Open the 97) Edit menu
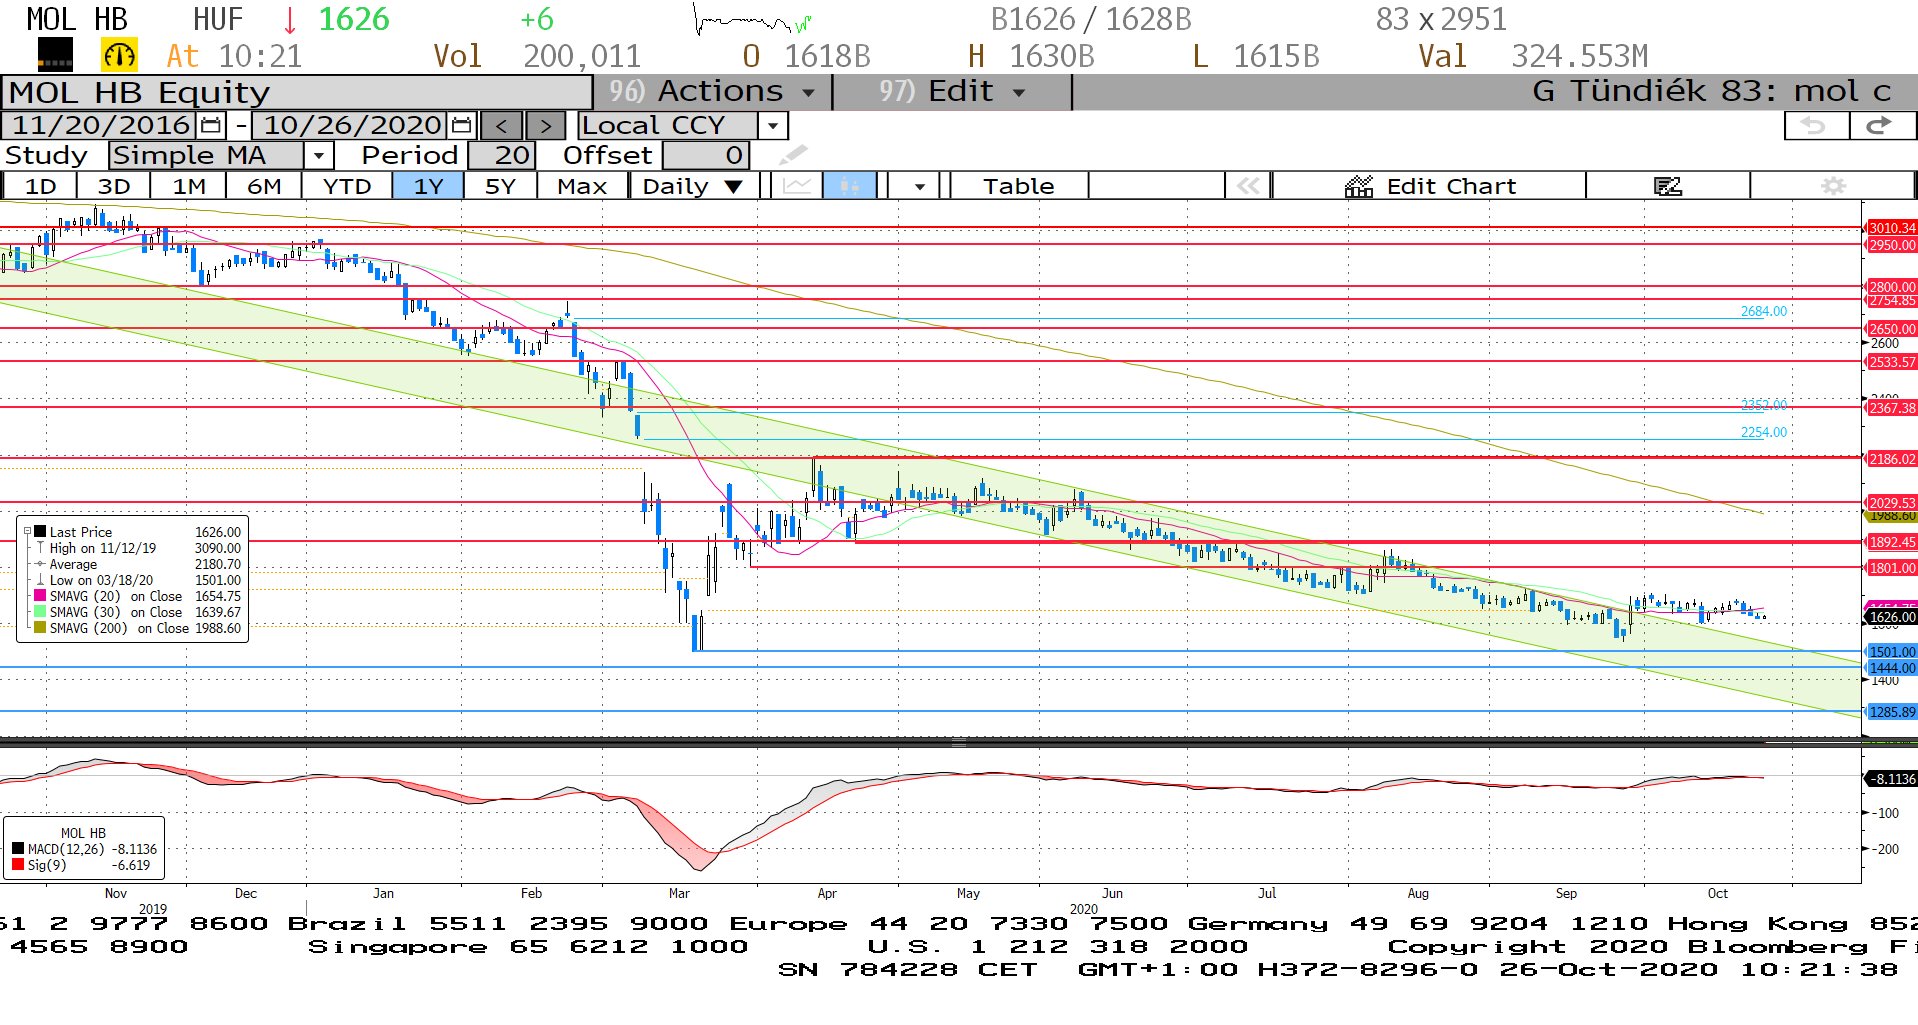The width and height of the screenshot is (1918, 1025). [x=952, y=91]
